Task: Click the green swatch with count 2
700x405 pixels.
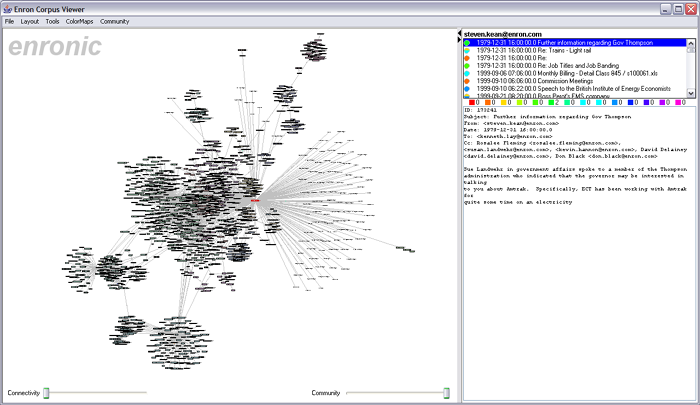Action: (x=551, y=103)
